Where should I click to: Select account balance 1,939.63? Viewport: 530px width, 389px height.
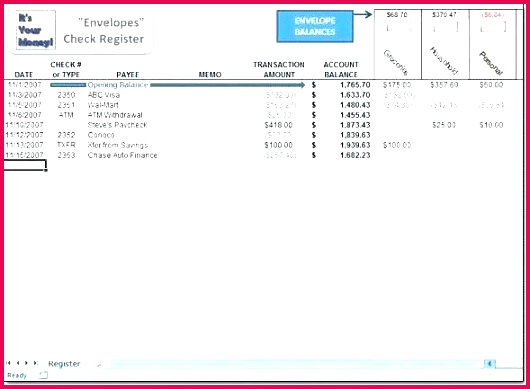click(355, 145)
